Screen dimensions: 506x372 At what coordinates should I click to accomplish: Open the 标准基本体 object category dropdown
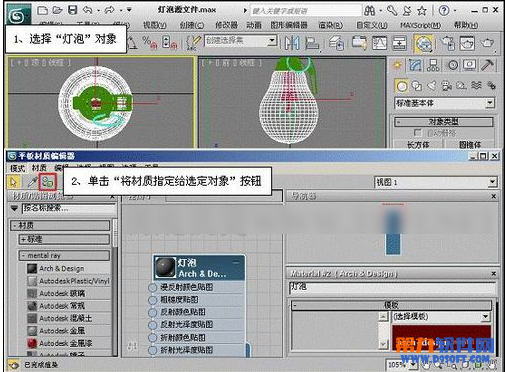444,103
